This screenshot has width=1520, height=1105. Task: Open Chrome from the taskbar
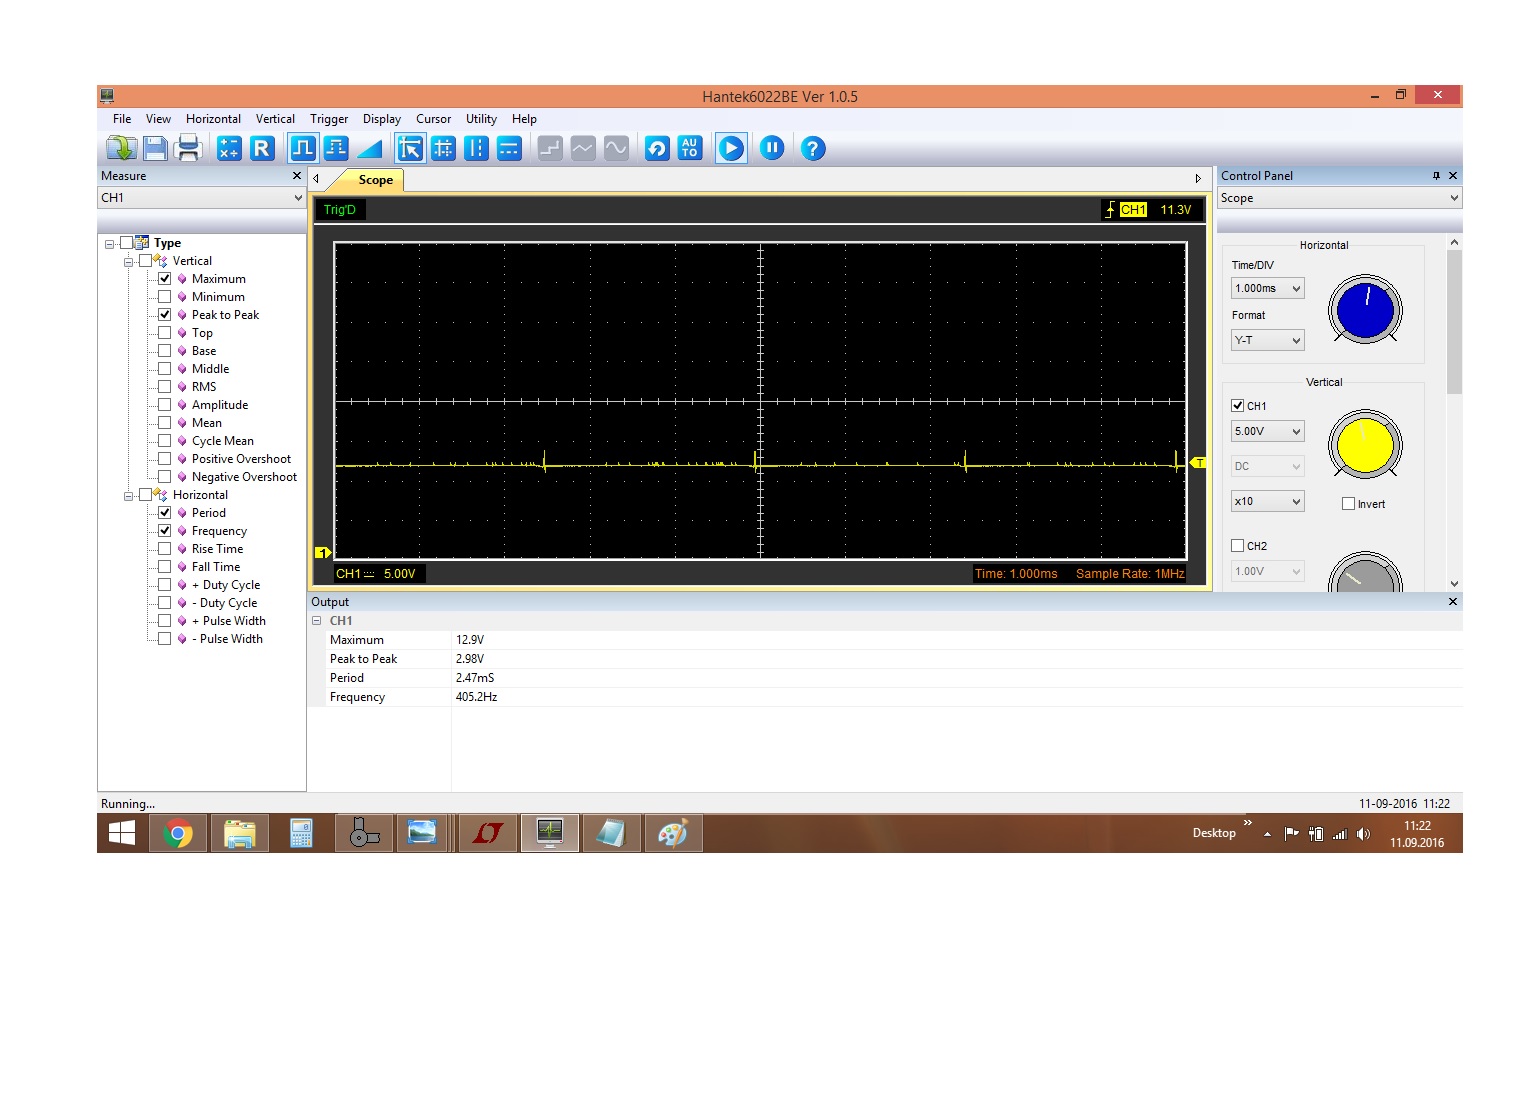click(178, 833)
